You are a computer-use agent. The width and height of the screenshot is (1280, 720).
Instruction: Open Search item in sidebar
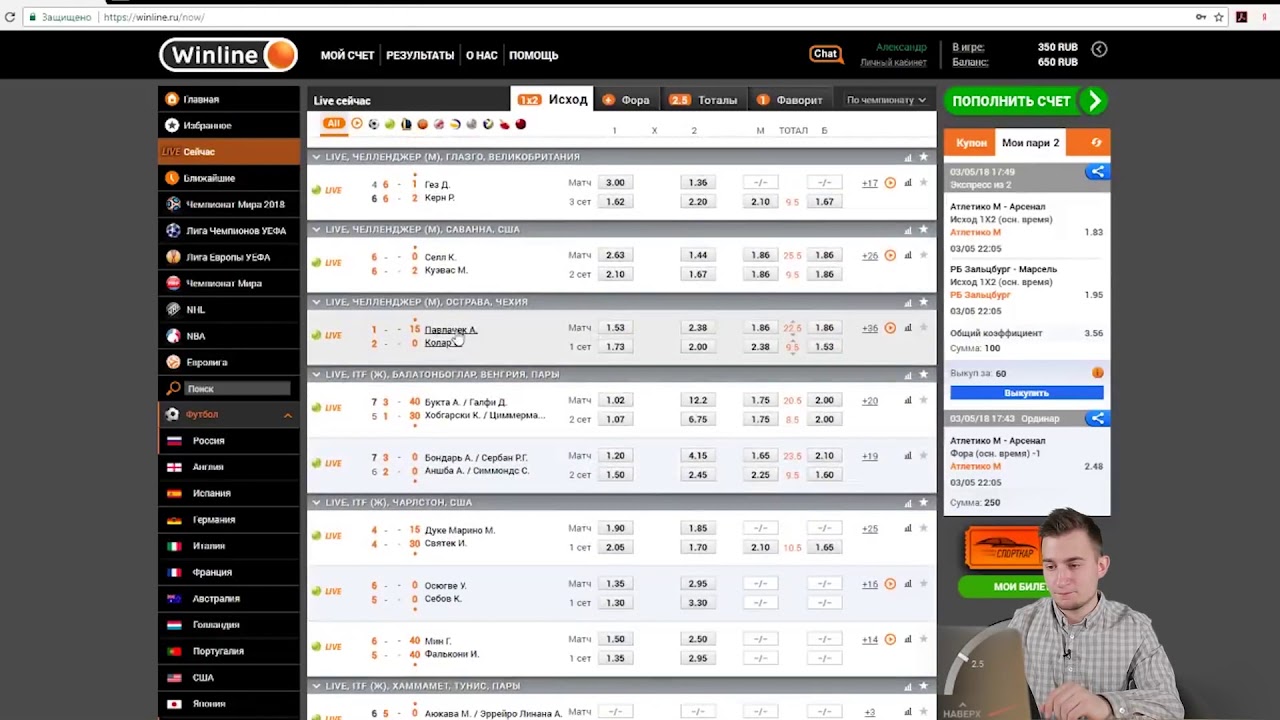point(230,388)
